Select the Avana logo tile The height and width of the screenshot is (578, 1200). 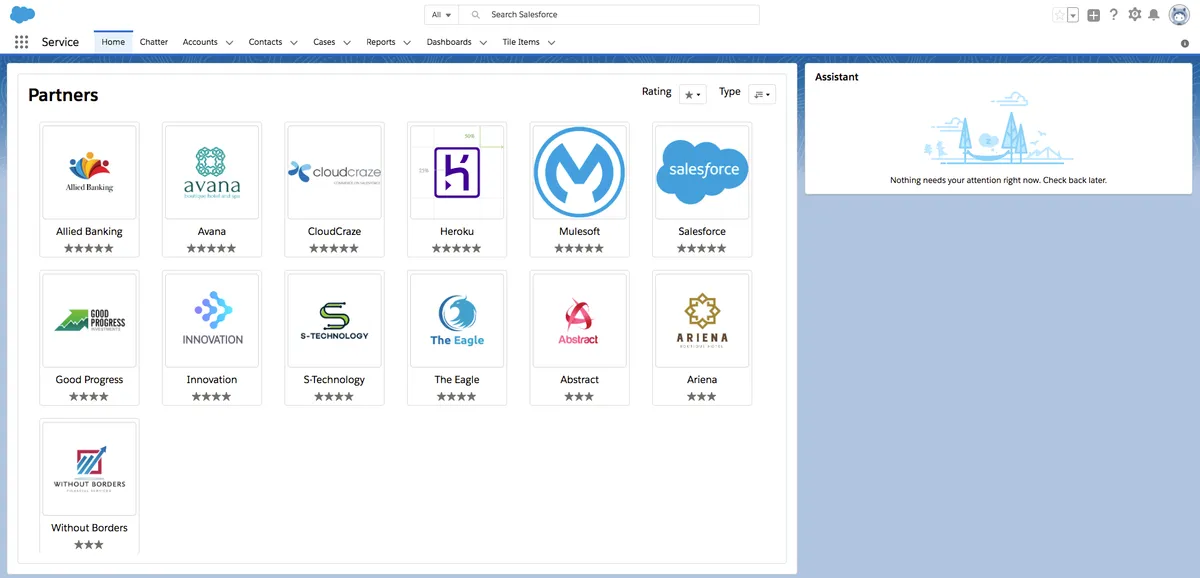click(212, 172)
